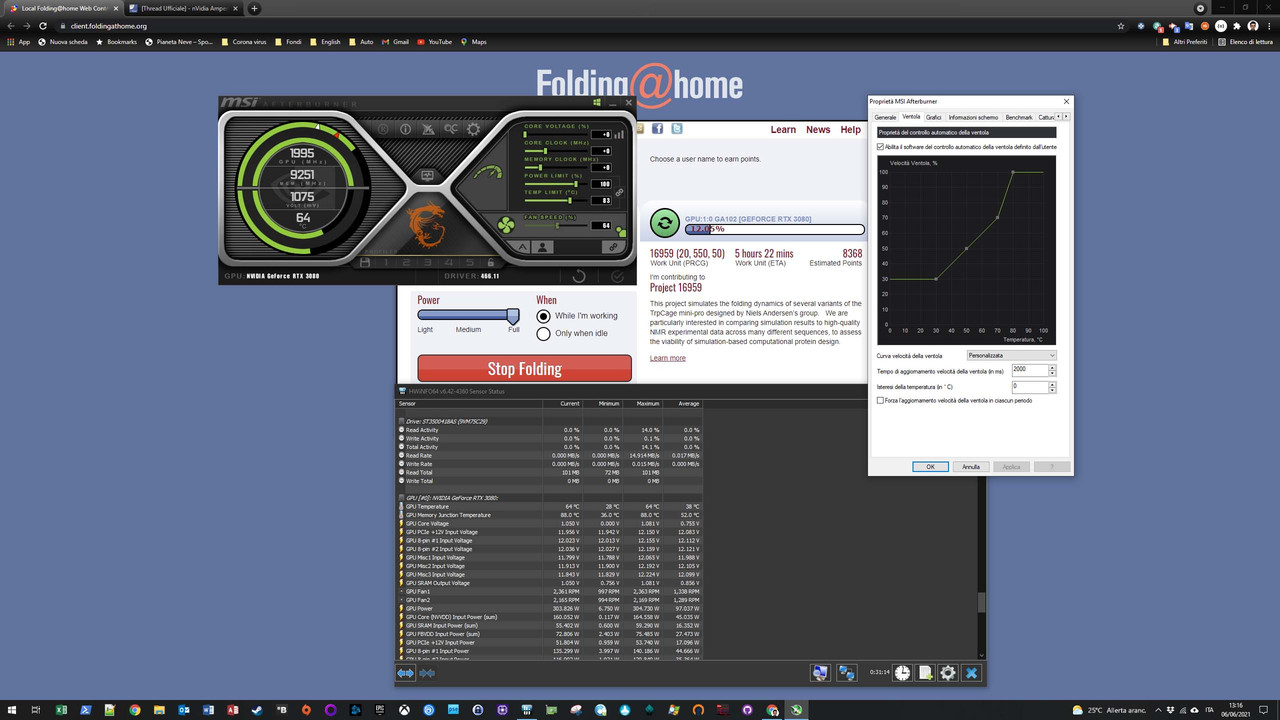The width and height of the screenshot is (1280, 720).
Task: Click the Fan Speed value box
Action: [601, 225]
